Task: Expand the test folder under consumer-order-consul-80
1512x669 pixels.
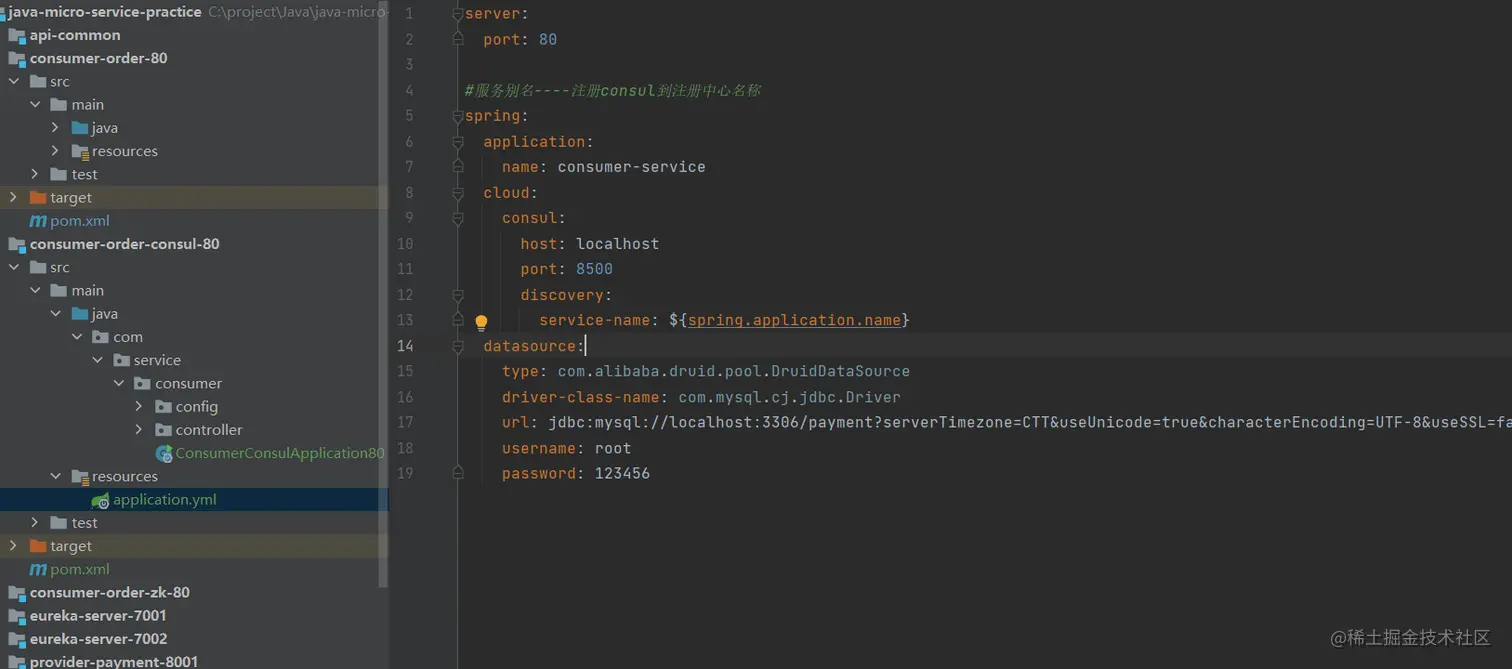Action: [35, 523]
